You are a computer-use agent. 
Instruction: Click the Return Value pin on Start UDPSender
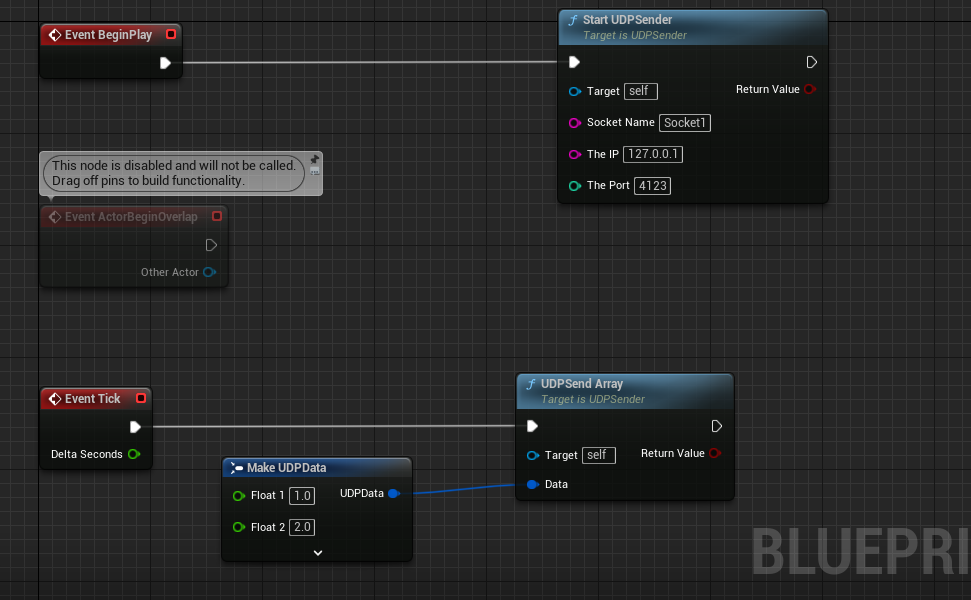(x=808, y=89)
